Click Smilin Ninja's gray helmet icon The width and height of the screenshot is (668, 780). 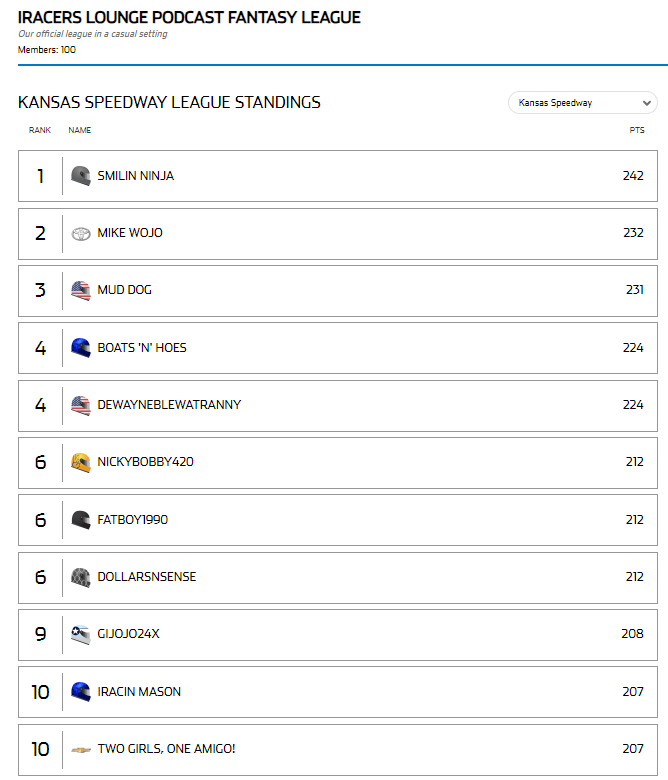(x=81, y=176)
